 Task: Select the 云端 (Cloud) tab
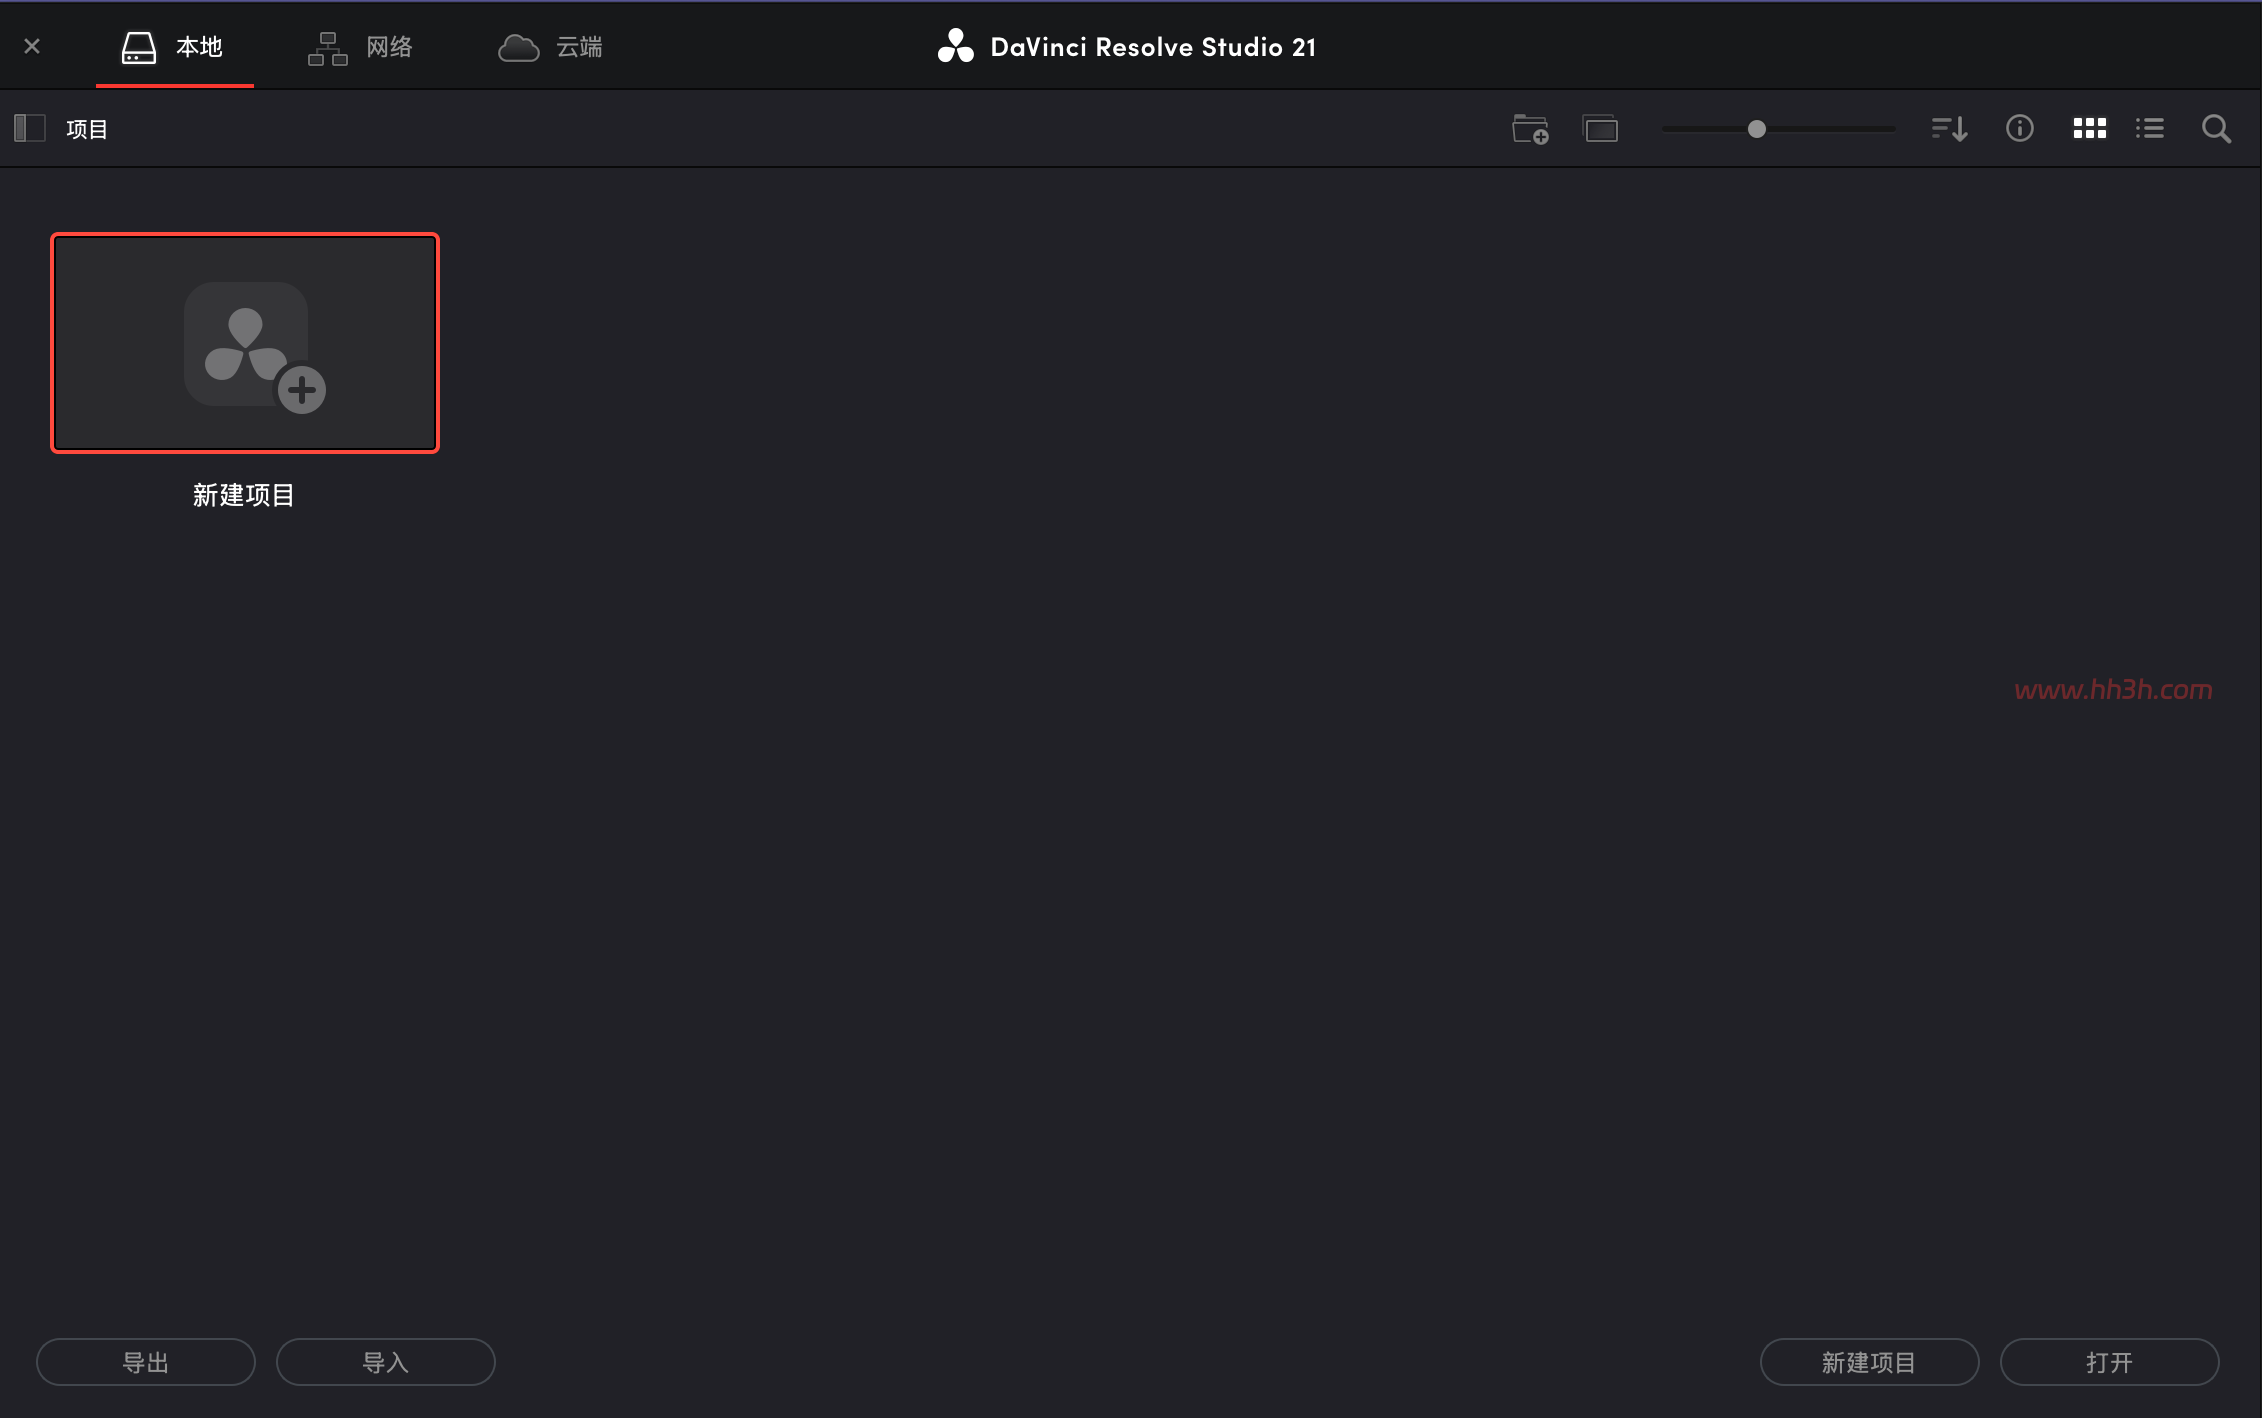551,47
